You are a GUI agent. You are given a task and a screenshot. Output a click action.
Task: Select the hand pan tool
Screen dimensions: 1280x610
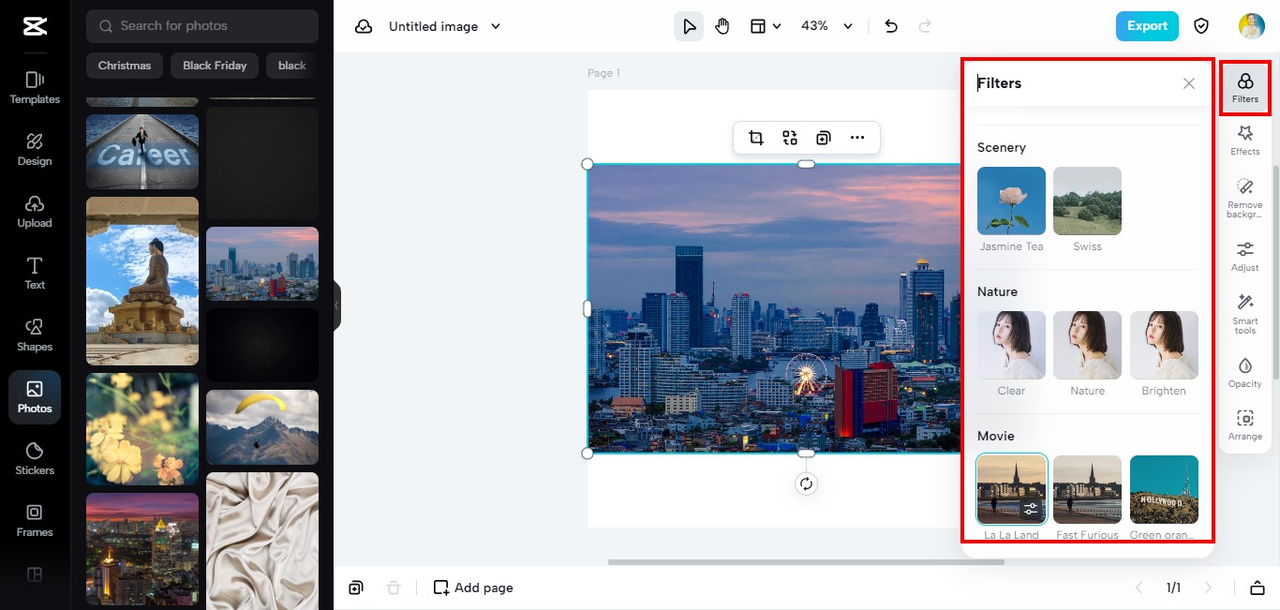(x=722, y=26)
